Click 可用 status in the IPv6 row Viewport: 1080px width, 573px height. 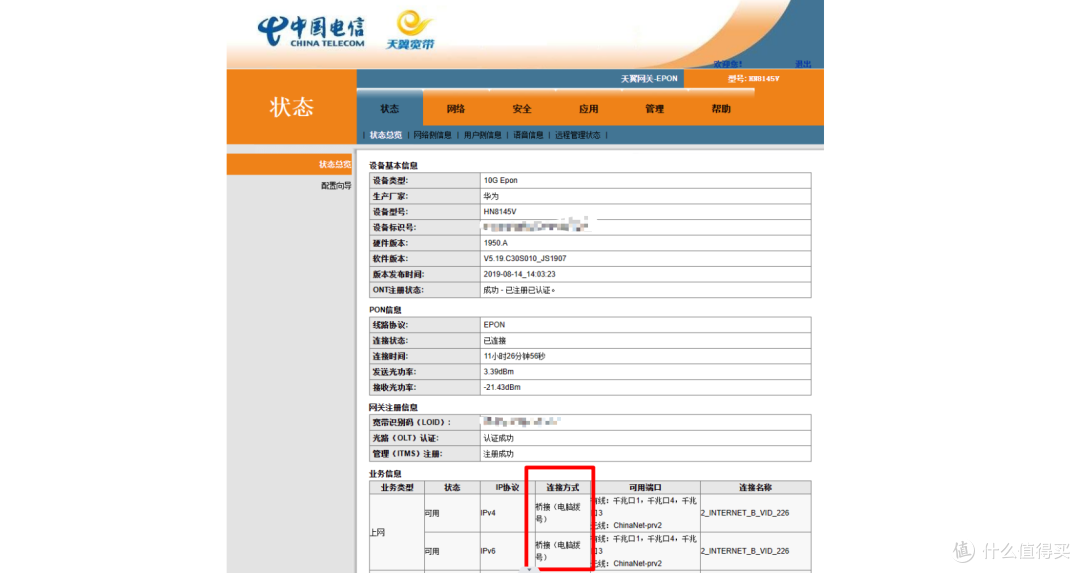(432, 551)
